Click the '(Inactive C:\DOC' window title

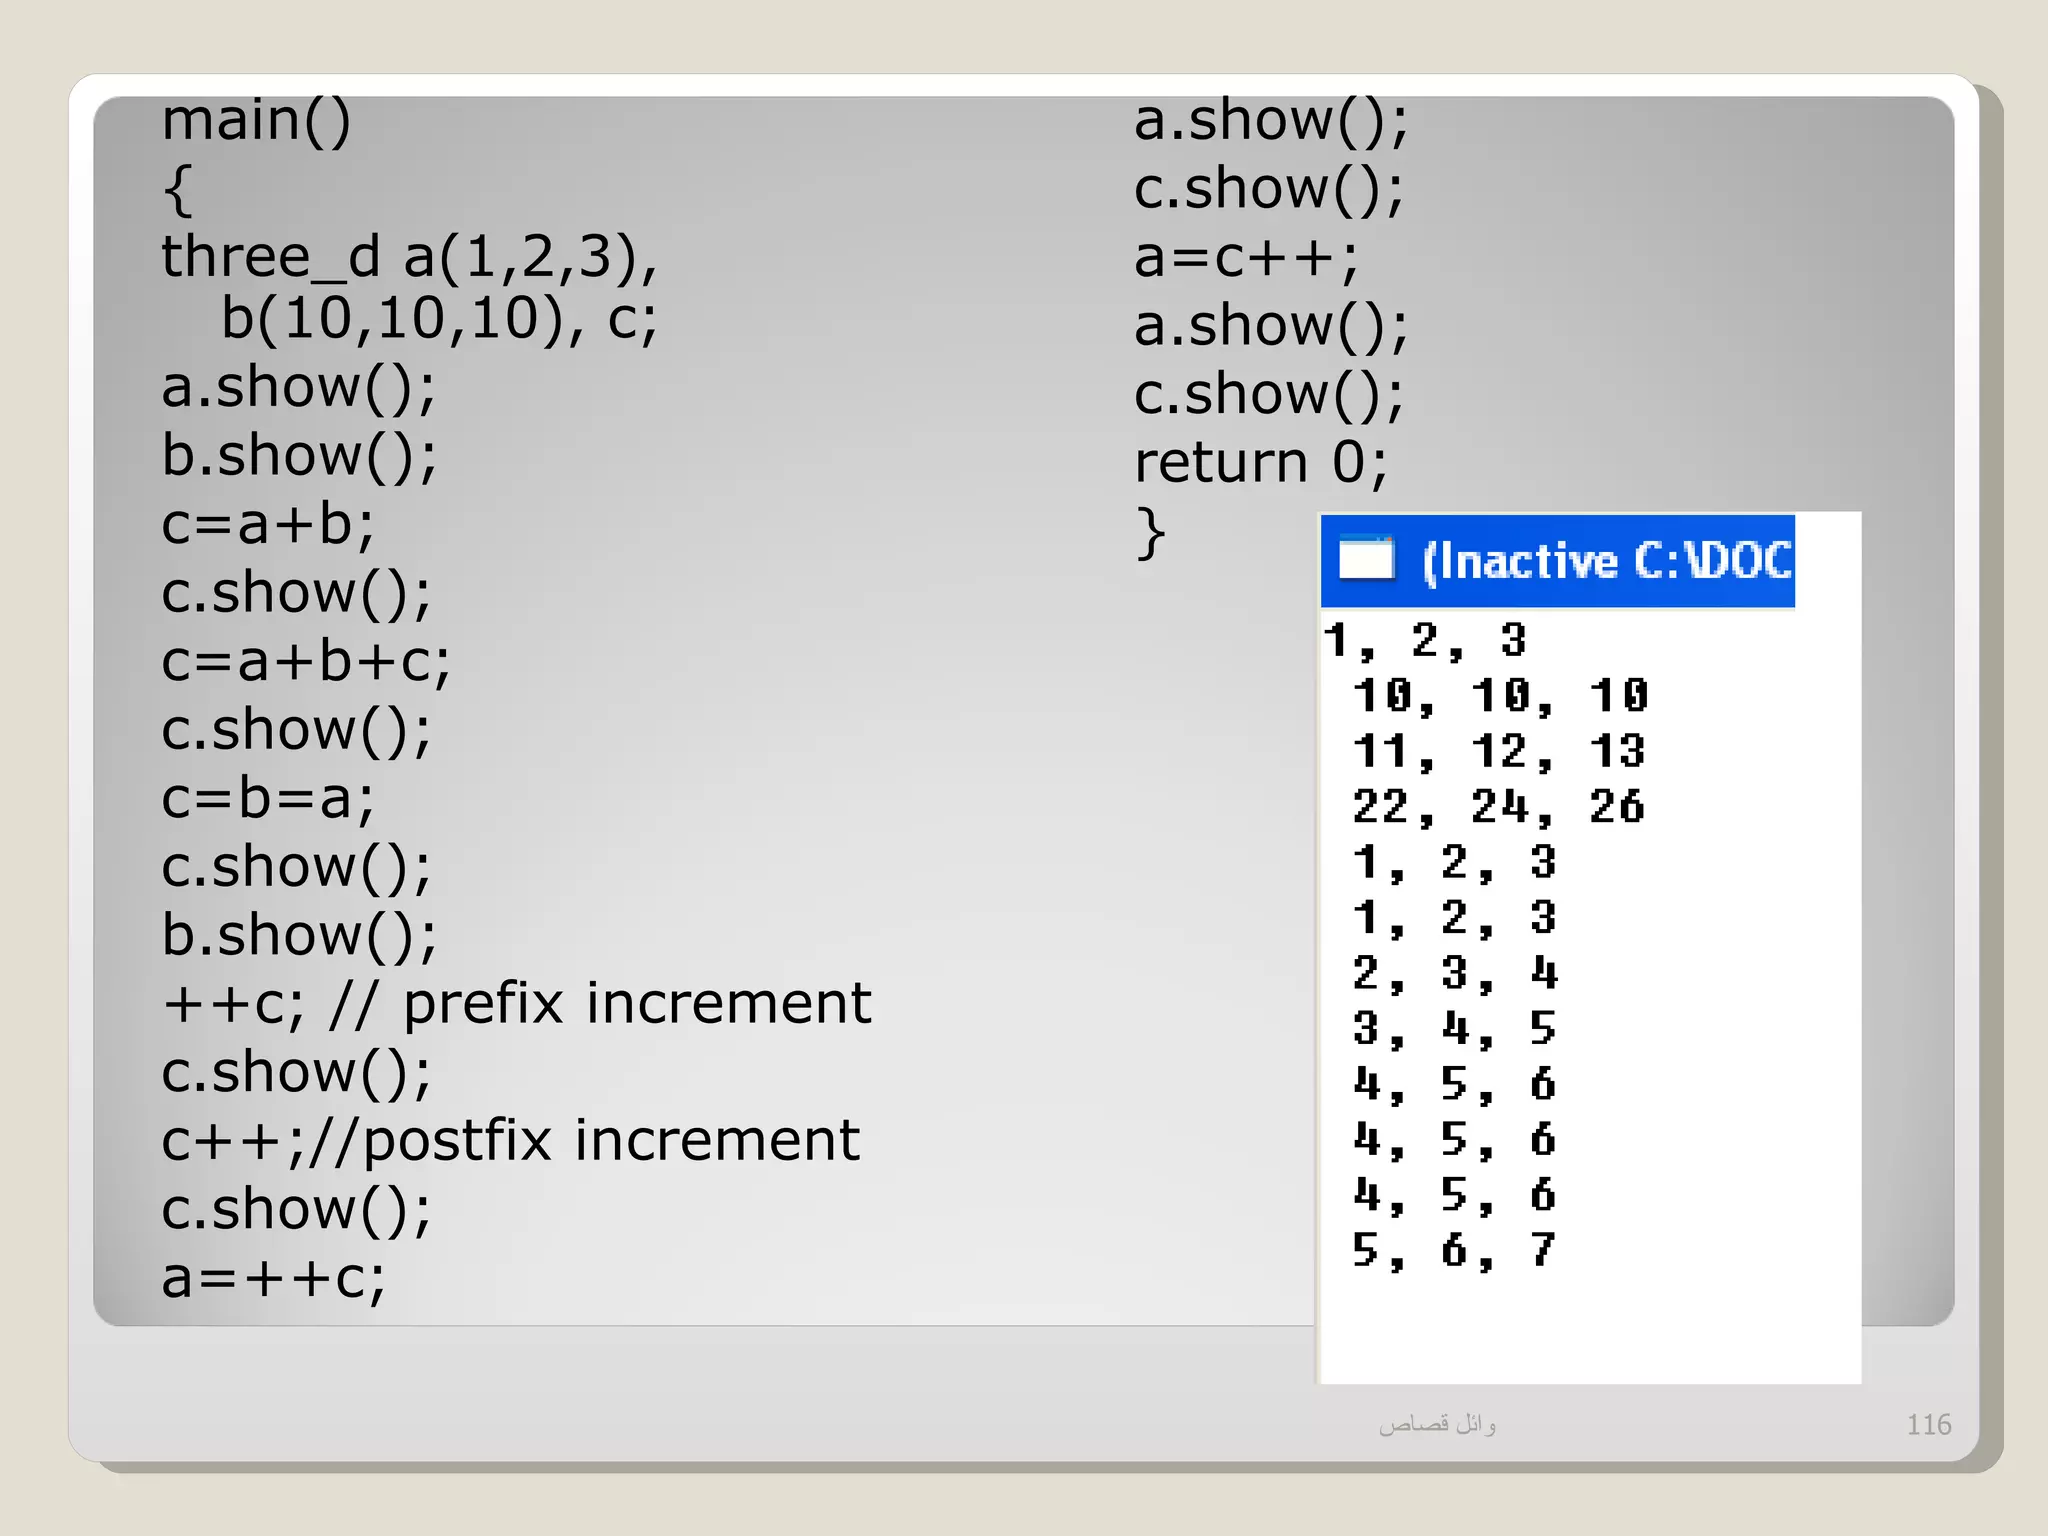click(1607, 561)
